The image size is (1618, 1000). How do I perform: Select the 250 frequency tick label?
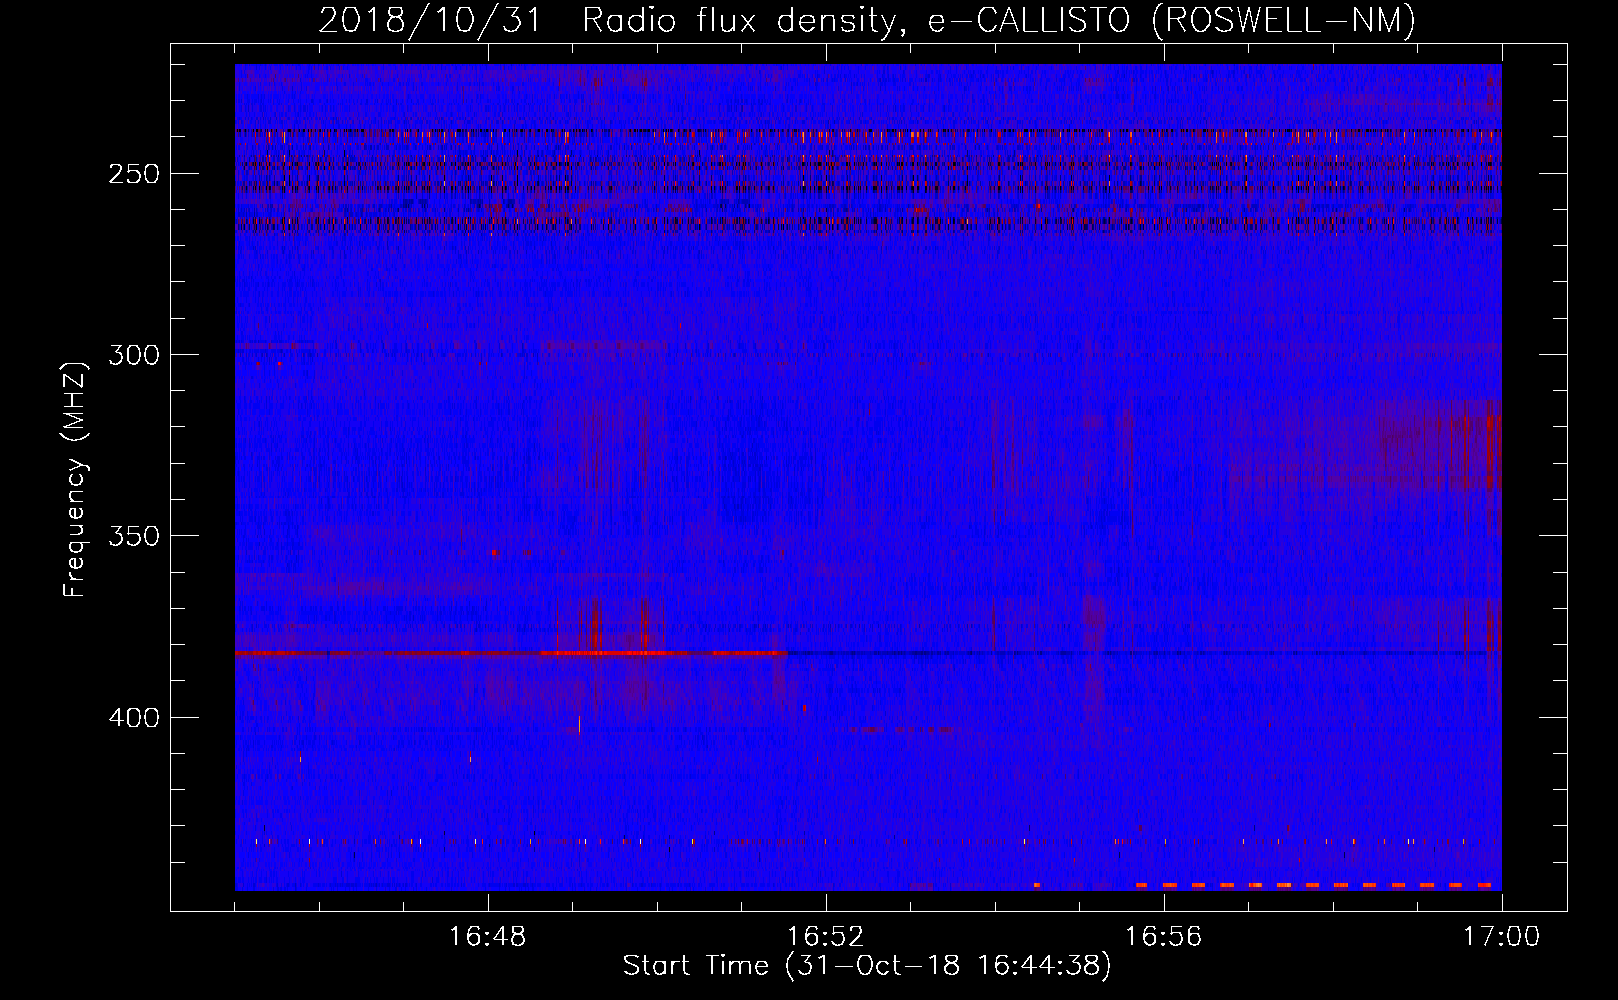pyautogui.click(x=134, y=174)
